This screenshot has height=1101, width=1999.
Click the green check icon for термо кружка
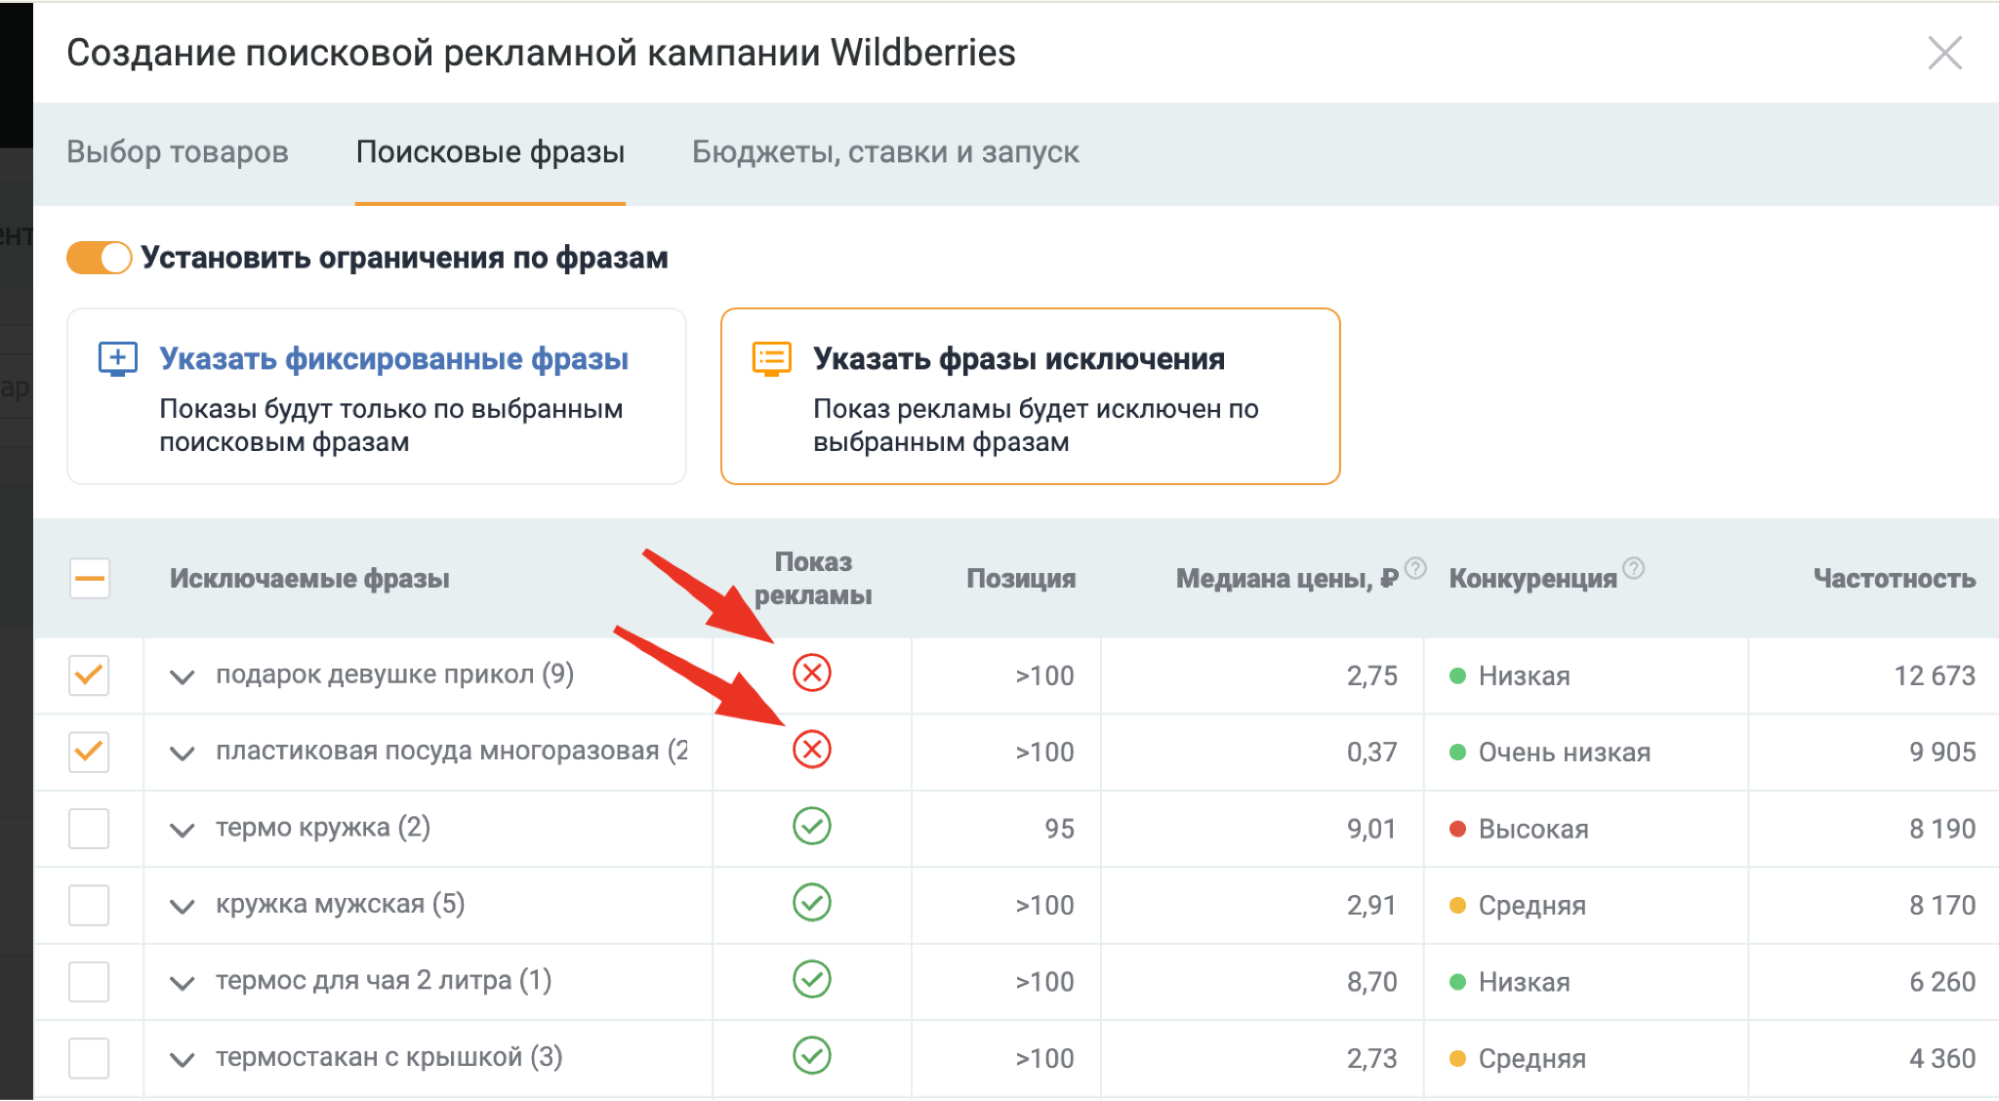point(812,826)
